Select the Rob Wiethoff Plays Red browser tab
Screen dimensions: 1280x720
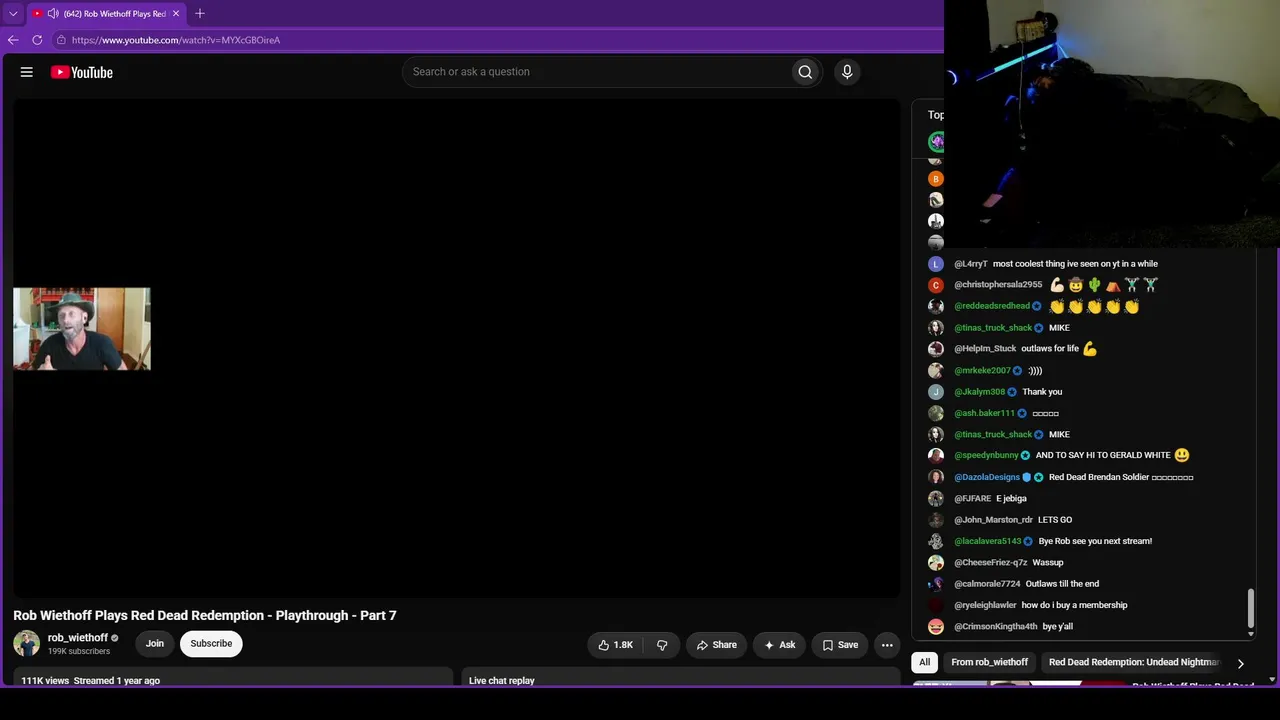tap(107, 14)
